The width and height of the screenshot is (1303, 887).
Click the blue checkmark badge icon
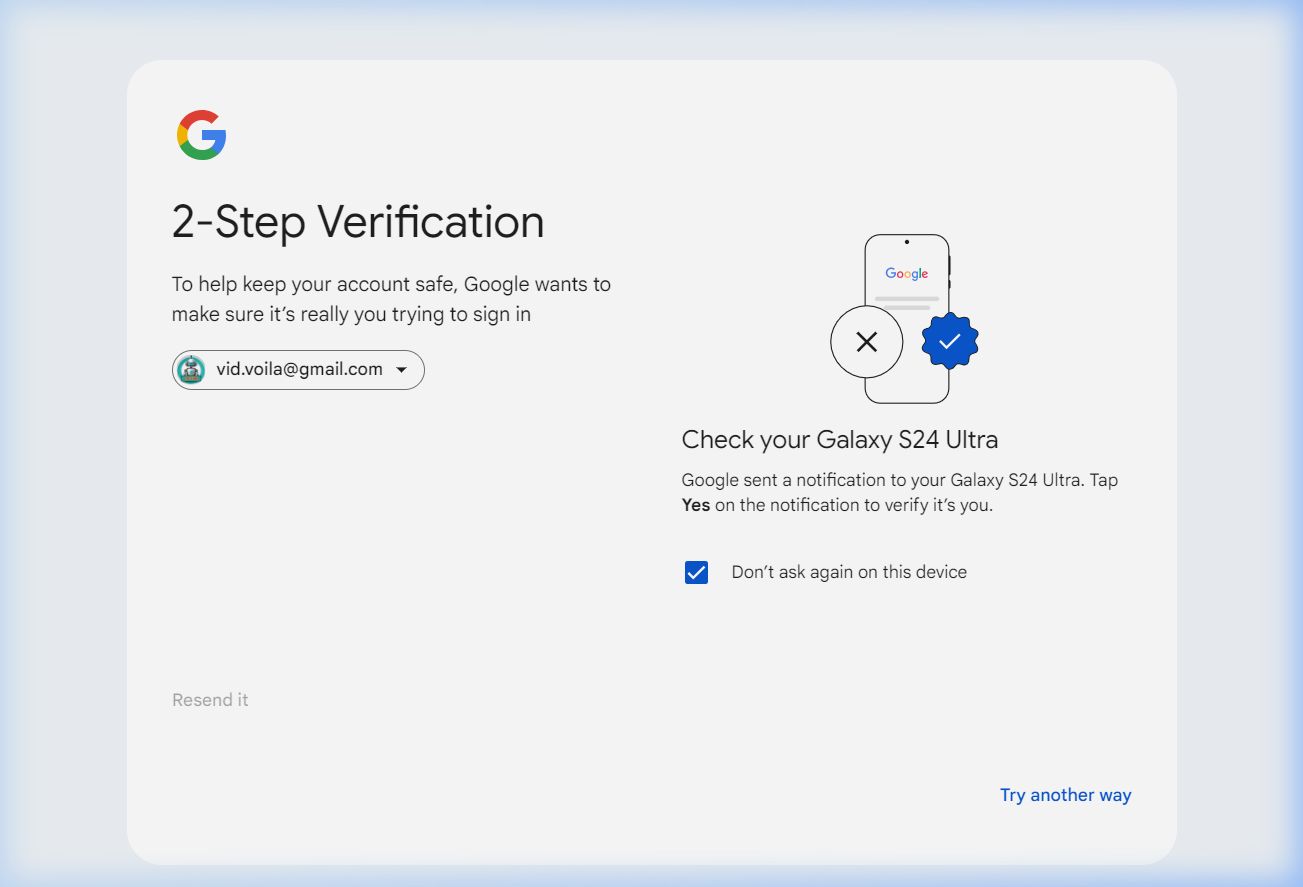tap(949, 342)
